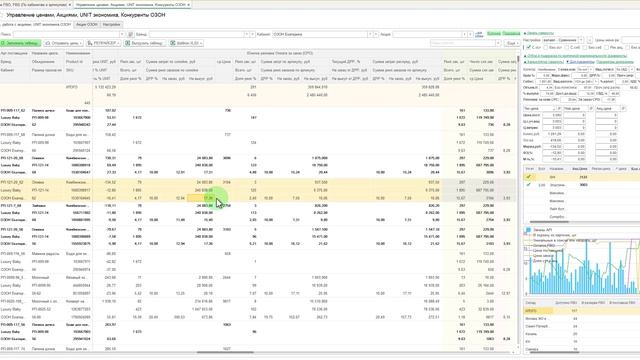Click the green Заполнить таблицу button
This screenshot has width=640, height=360.
click(20, 43)
